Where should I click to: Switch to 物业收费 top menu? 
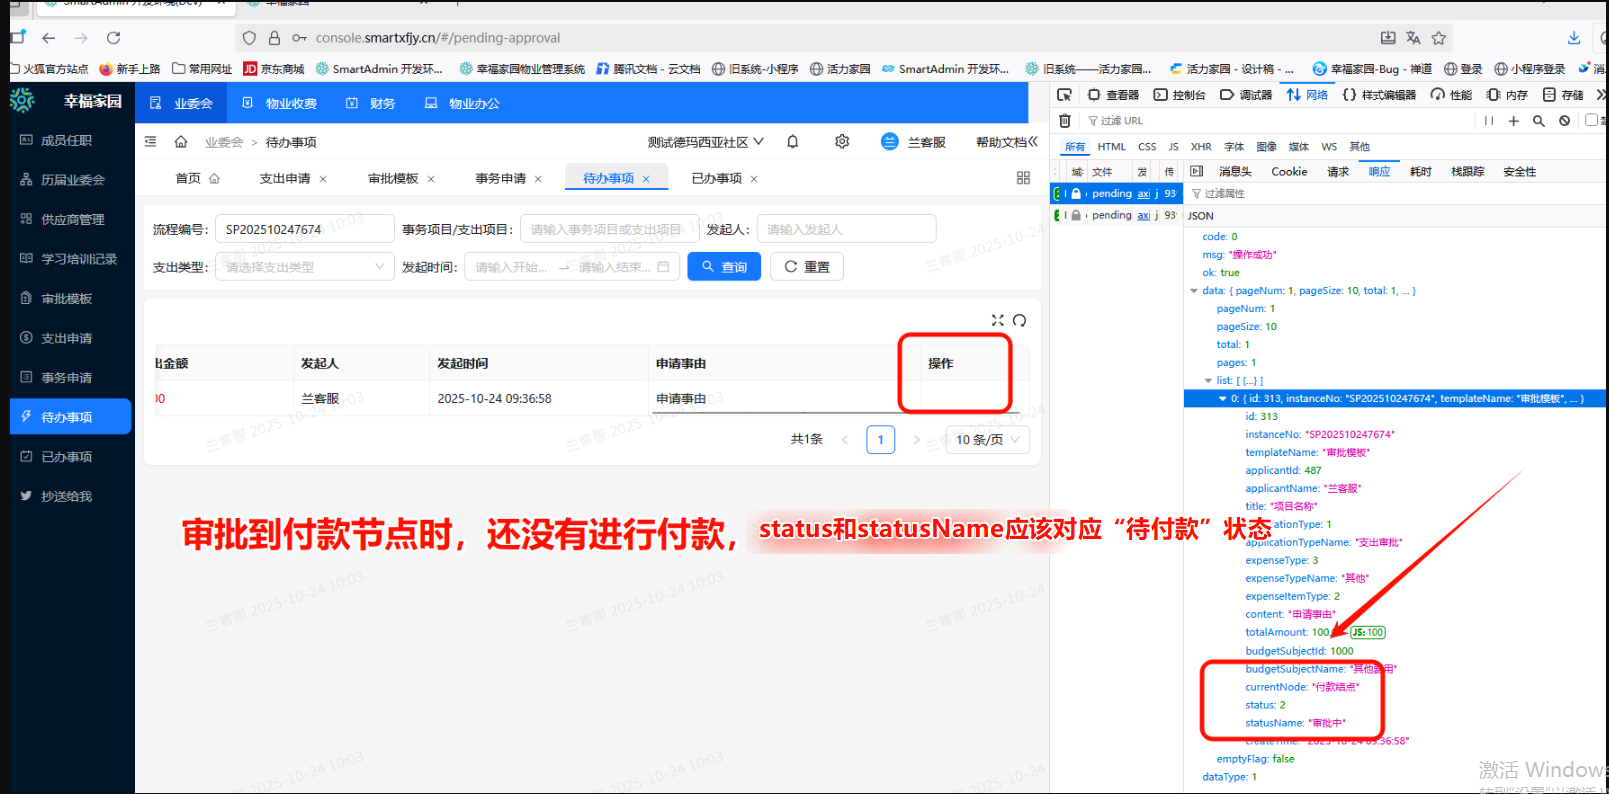pos(281,103)
